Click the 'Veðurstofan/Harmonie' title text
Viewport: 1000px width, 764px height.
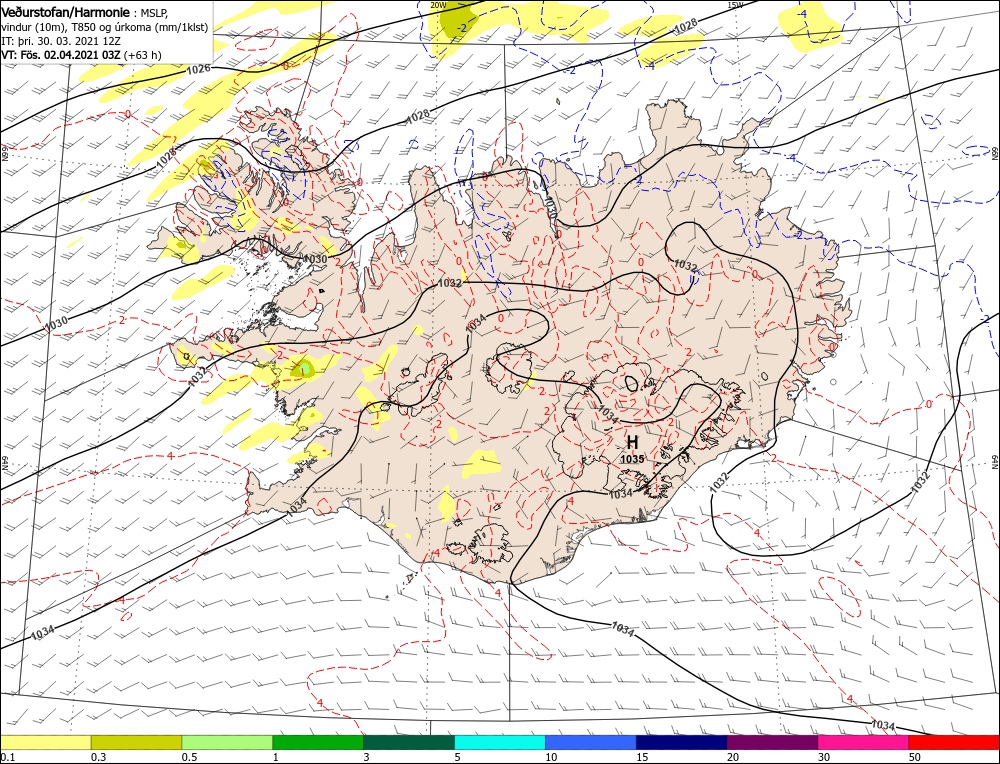[x=66, y=13]
